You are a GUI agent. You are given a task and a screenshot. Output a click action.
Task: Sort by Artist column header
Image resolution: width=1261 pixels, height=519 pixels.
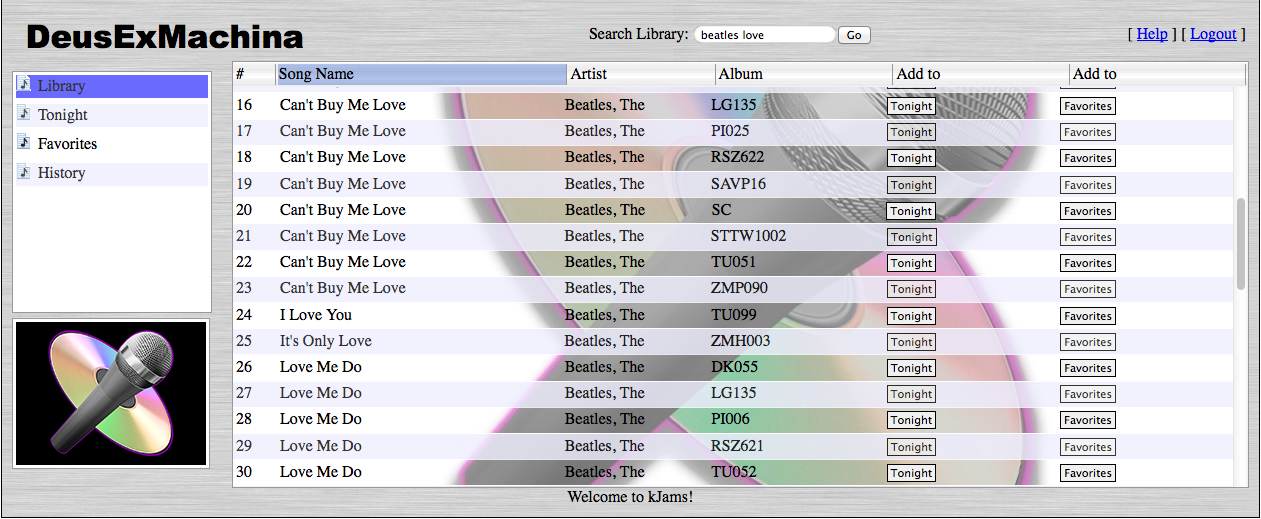[x=640, y=74]
